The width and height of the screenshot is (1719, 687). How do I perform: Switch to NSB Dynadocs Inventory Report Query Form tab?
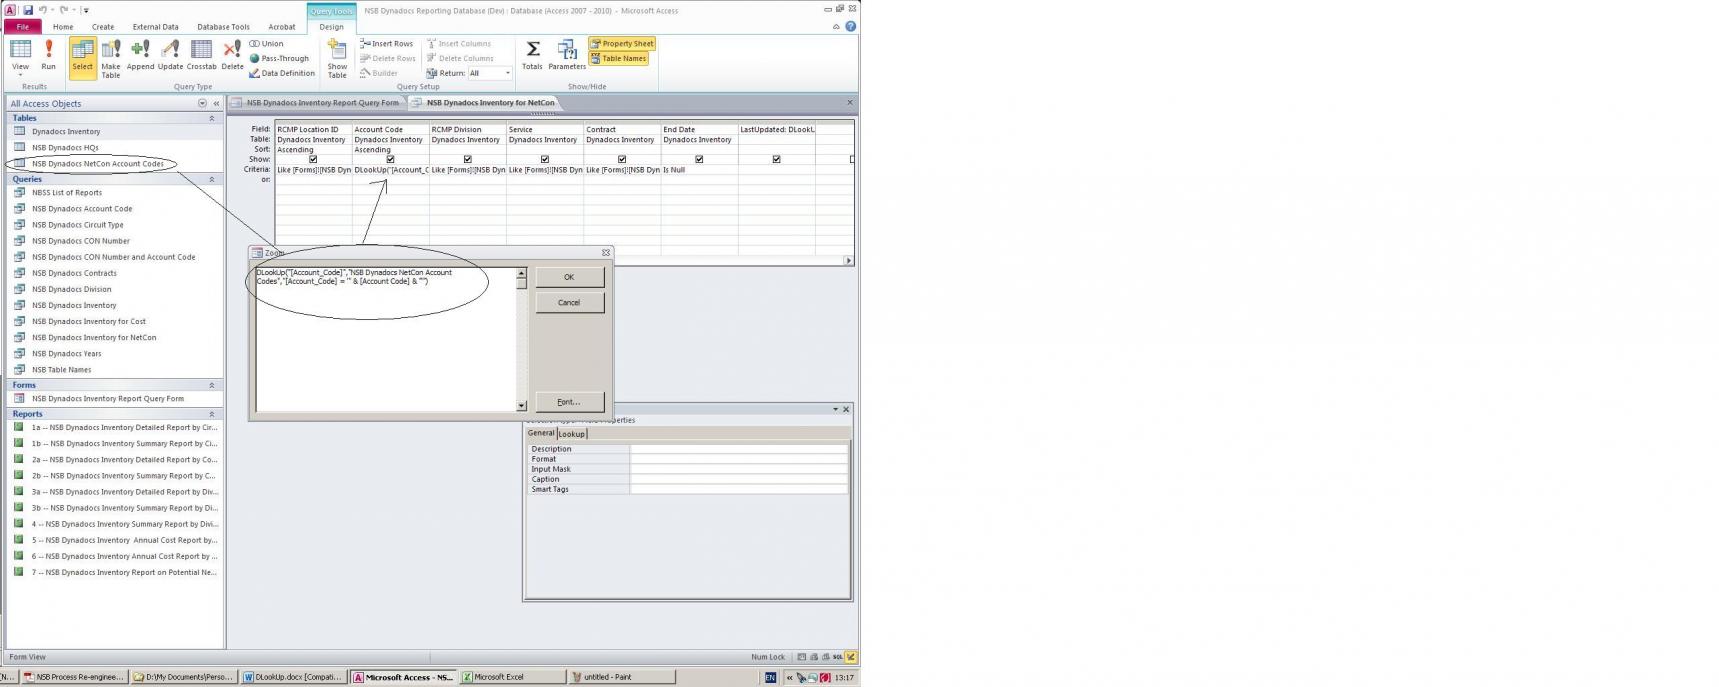315,103
